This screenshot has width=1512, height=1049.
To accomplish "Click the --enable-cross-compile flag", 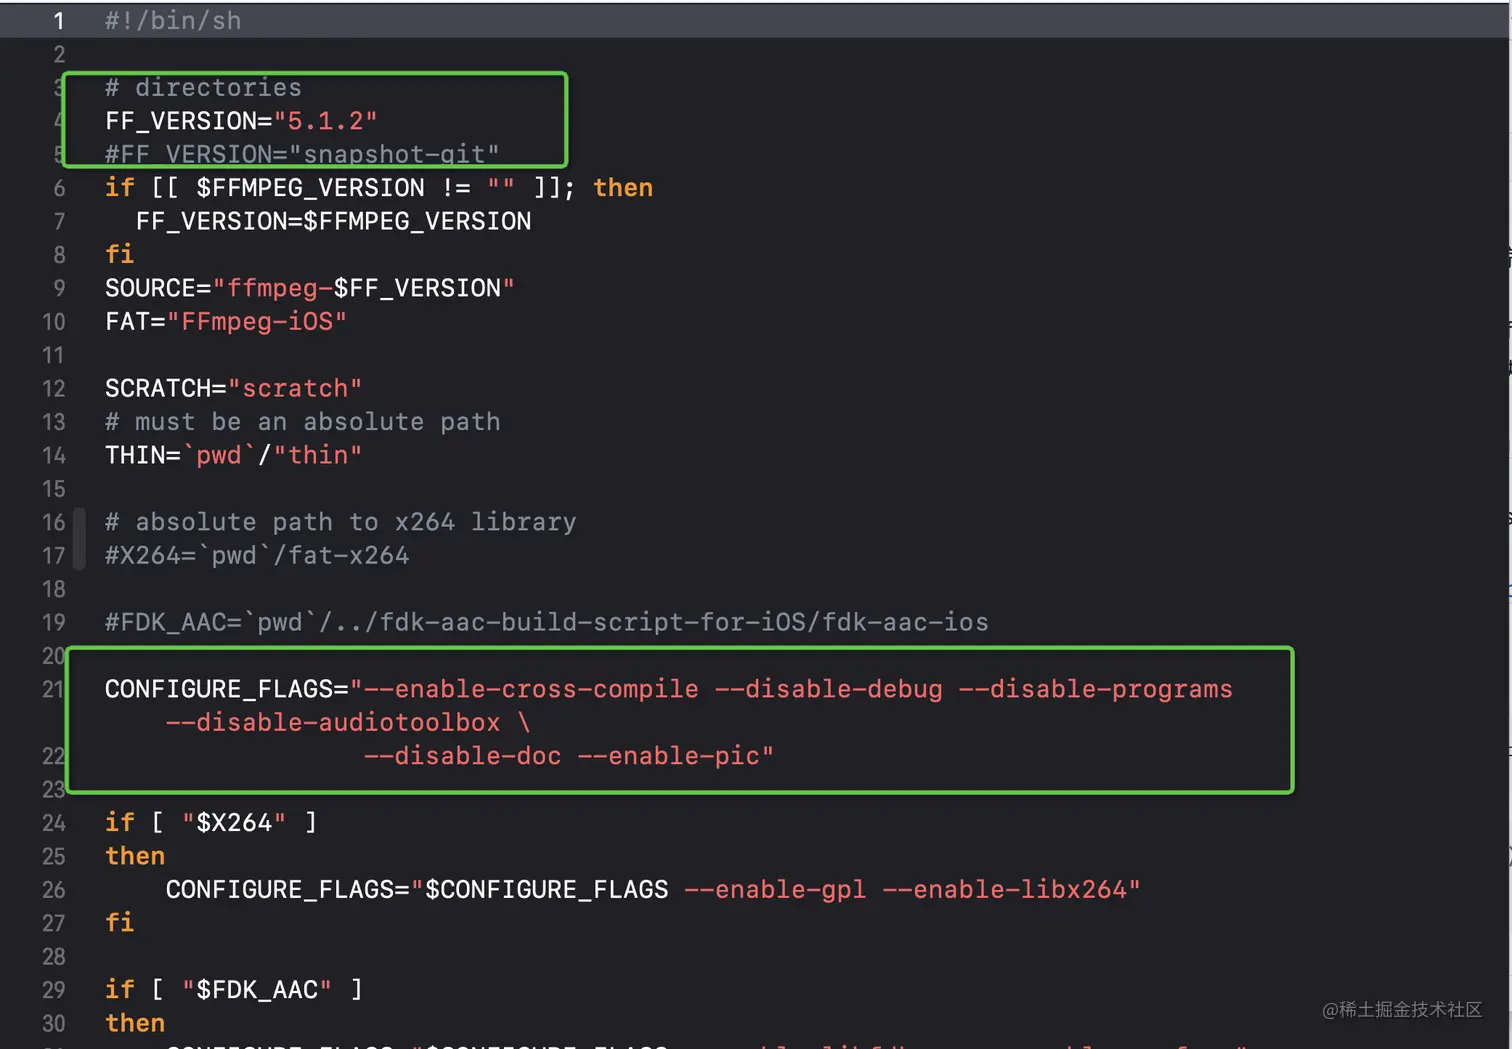I will click(x=531, y=689).
